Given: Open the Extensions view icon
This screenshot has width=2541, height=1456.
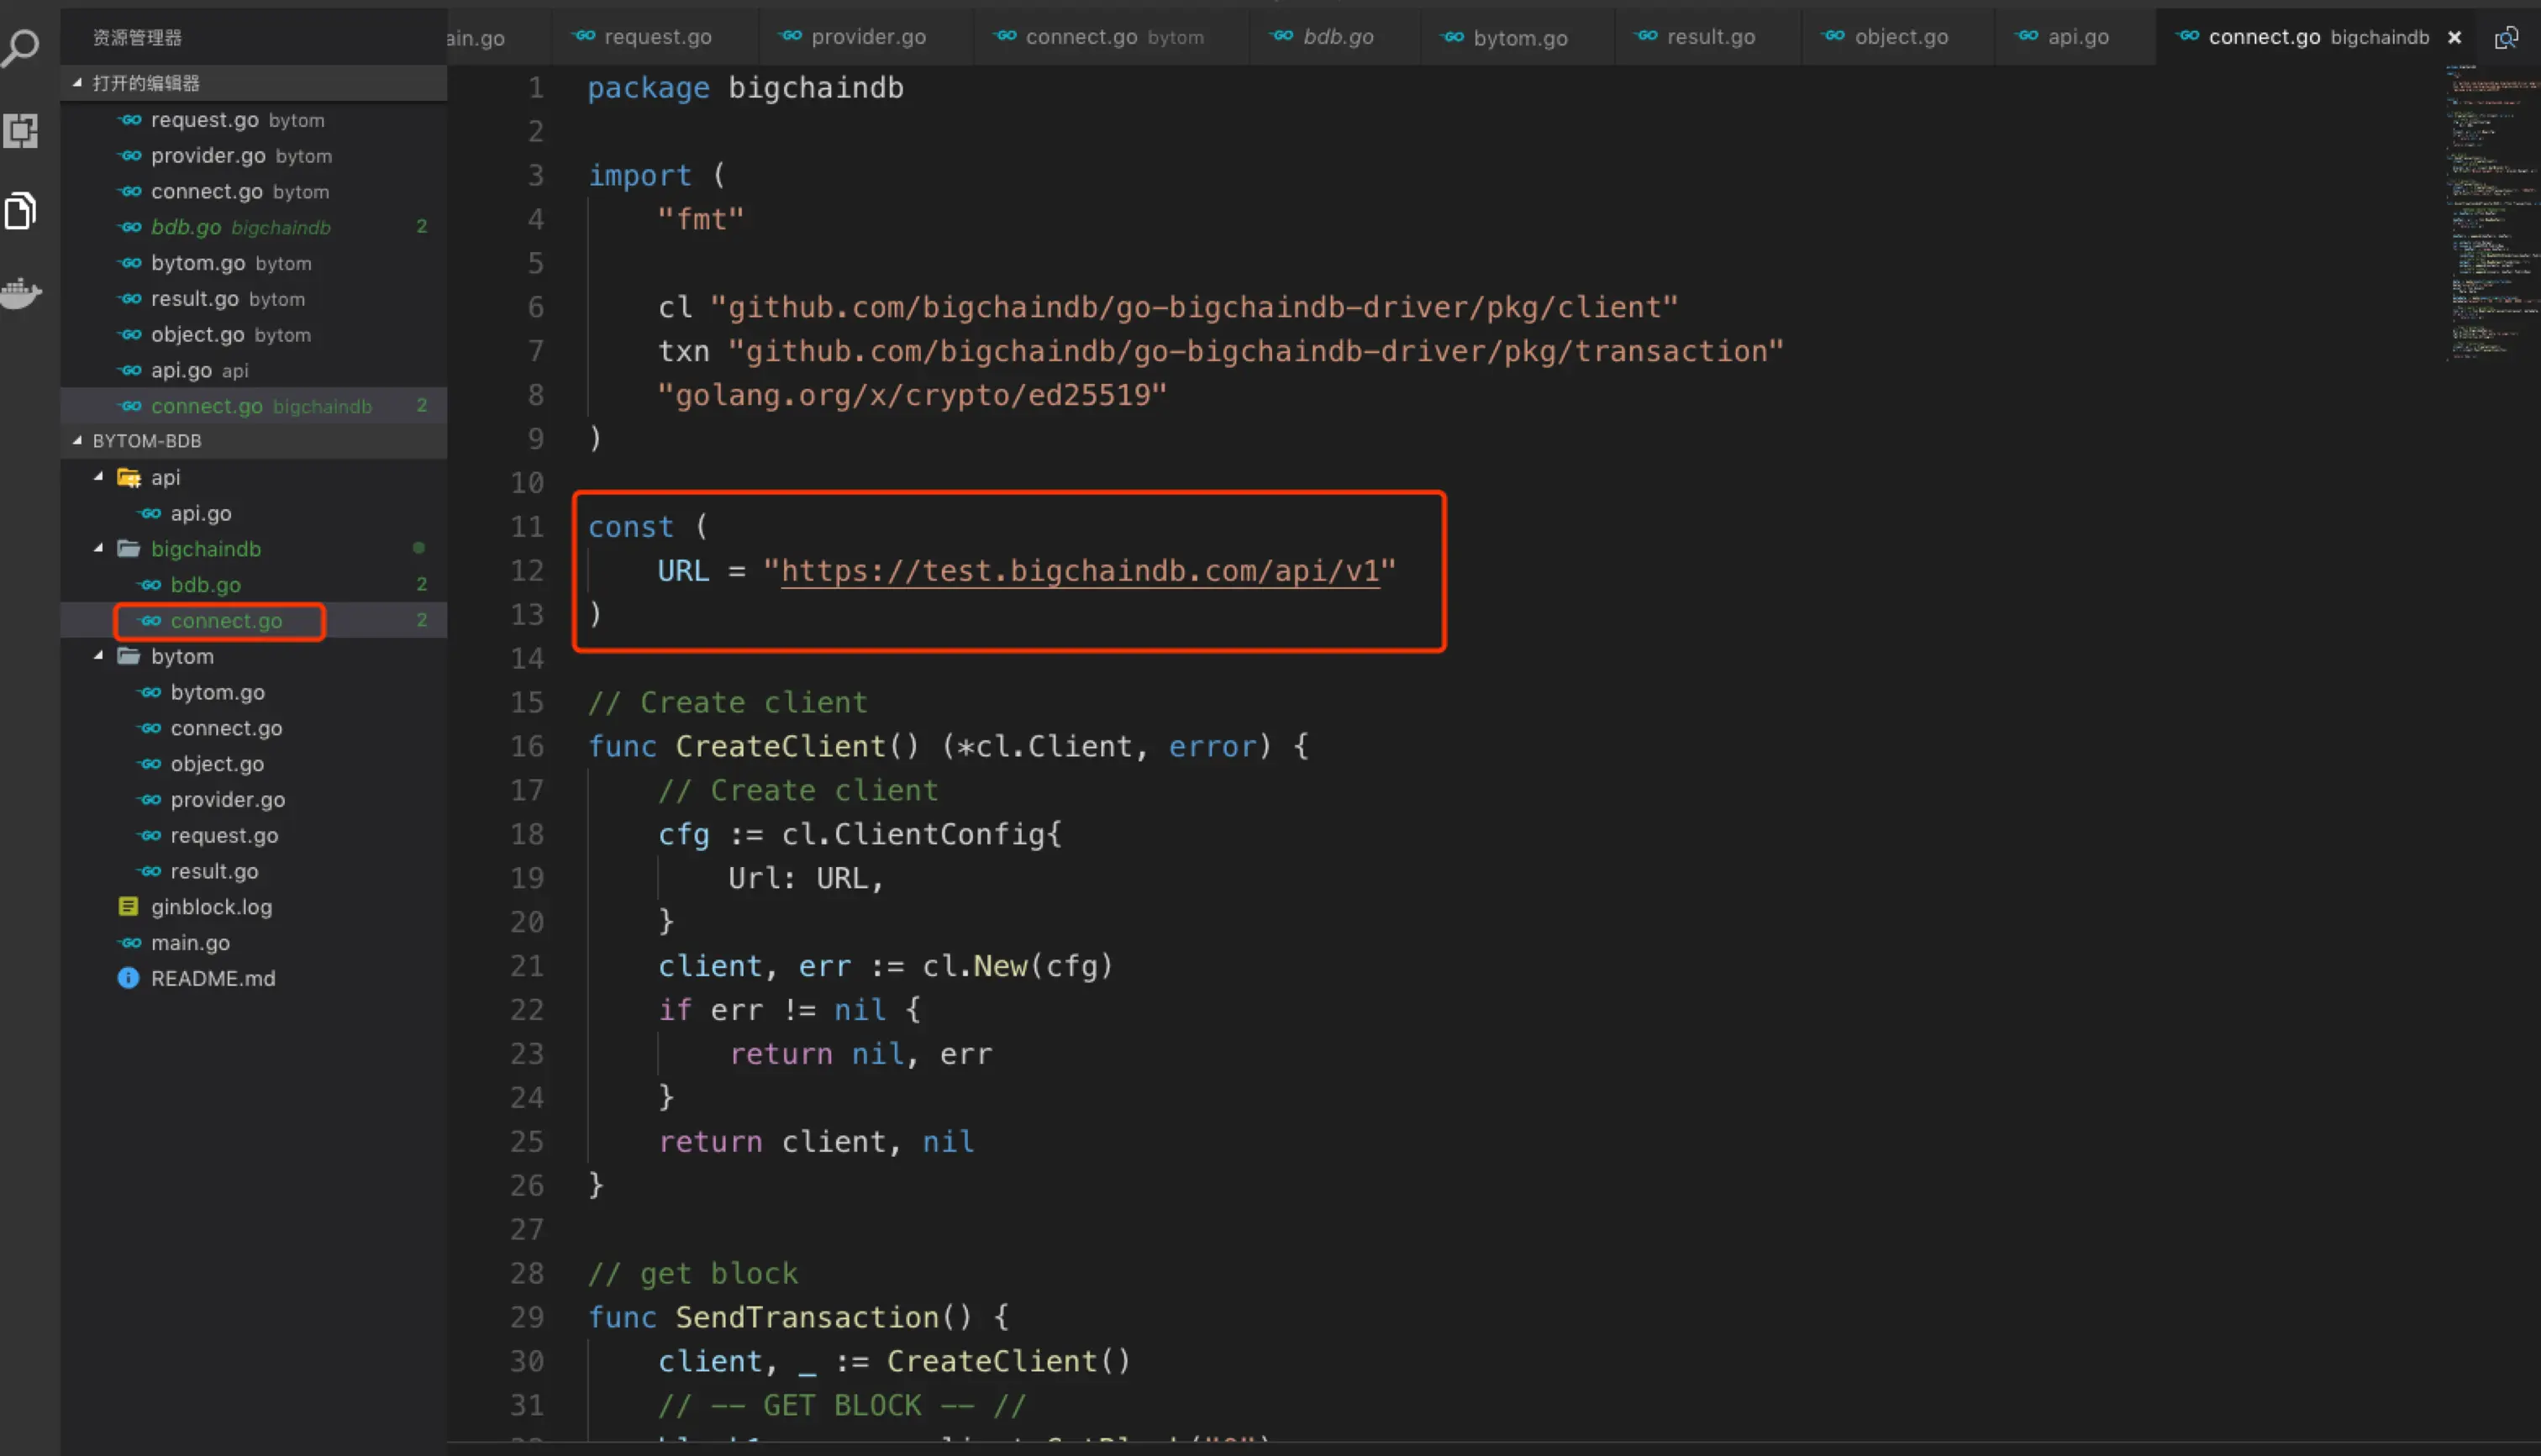Looking at the screenshot, I should tap(20, 130).
